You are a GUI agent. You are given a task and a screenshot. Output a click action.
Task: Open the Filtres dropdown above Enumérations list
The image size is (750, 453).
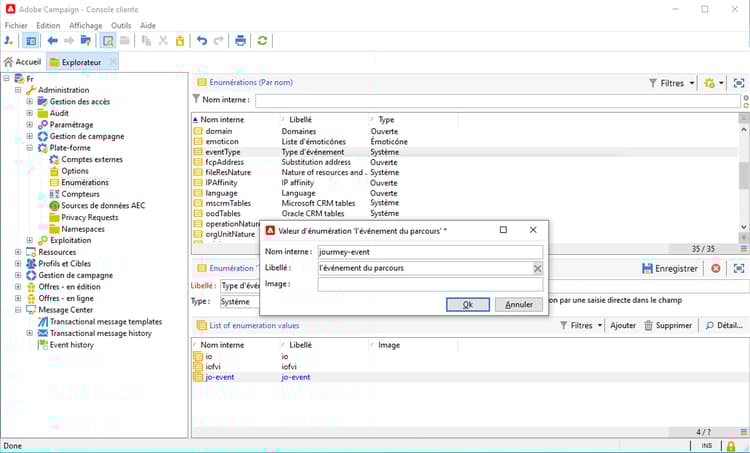pyautogui.click(x=672, y=83)
